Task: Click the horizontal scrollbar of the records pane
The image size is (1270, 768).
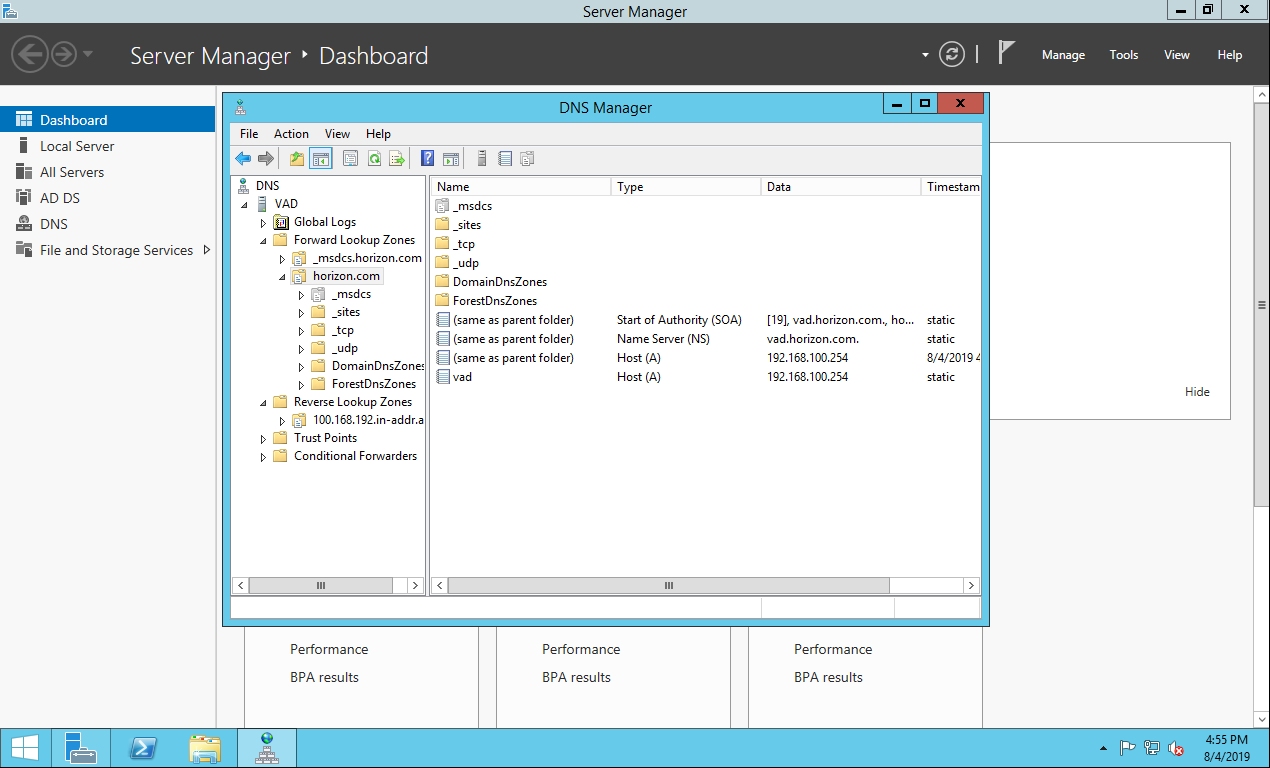Action: (667, 586)
